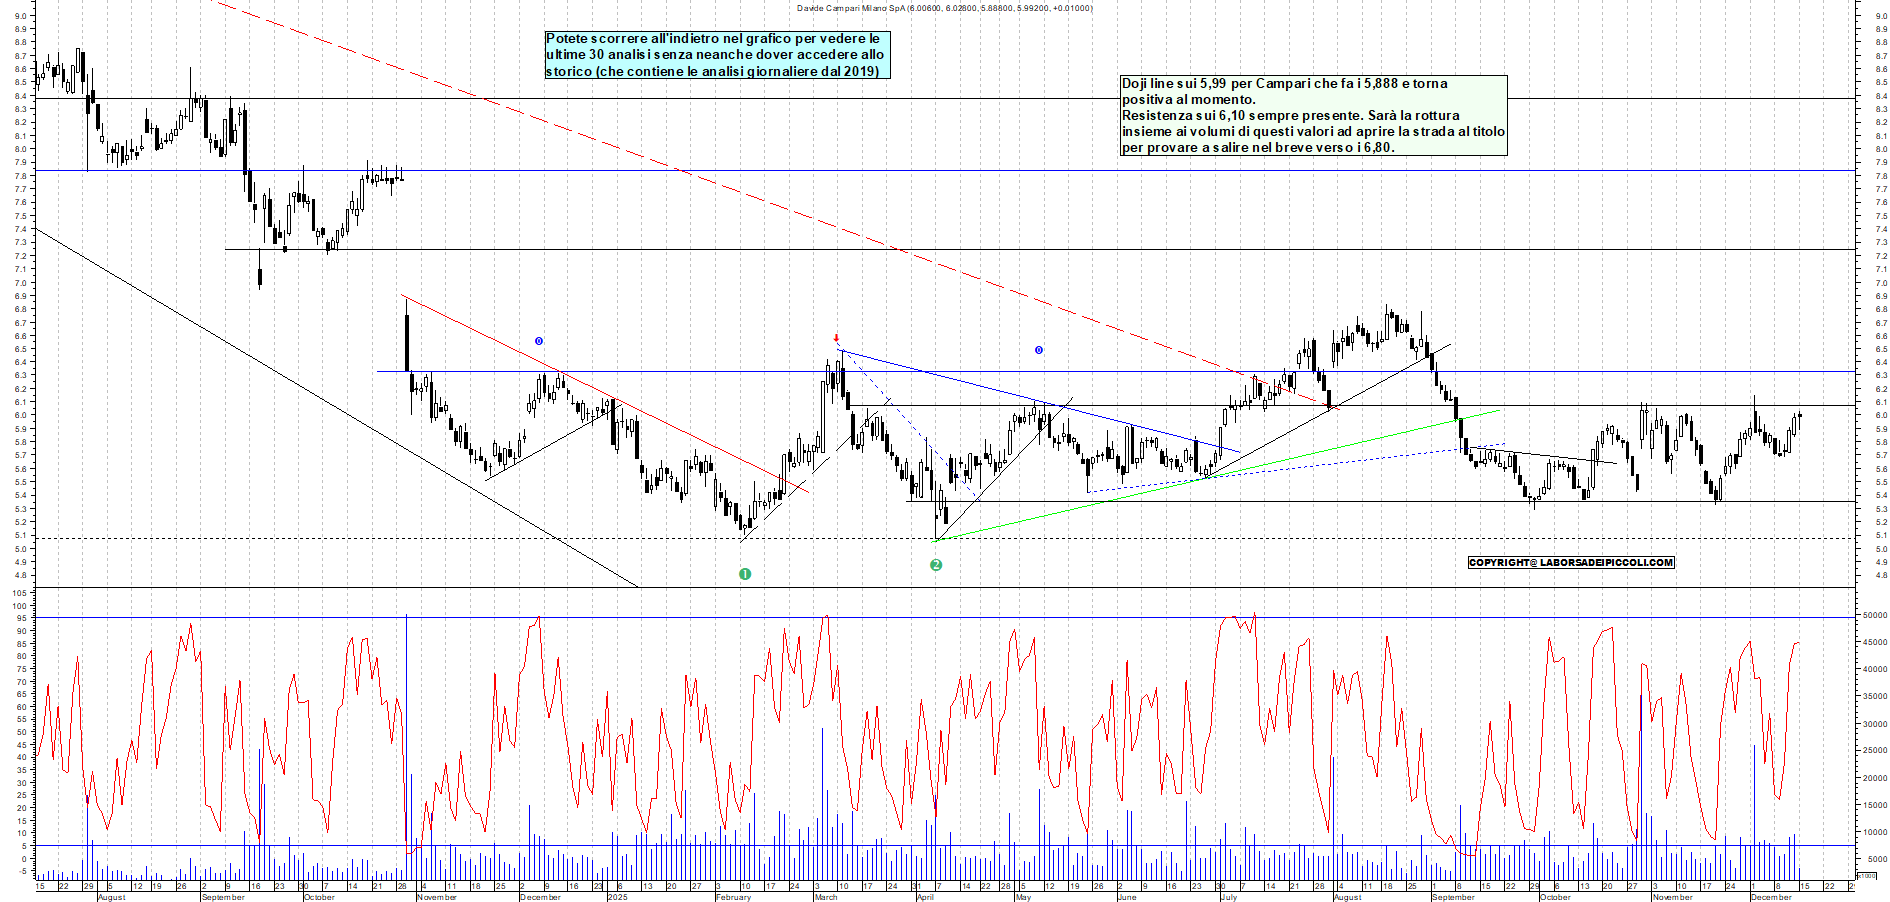Click the July label on the date axis
Image resolution: width=1890 pixels, height=902 pixels.
tap(1228, 897)
